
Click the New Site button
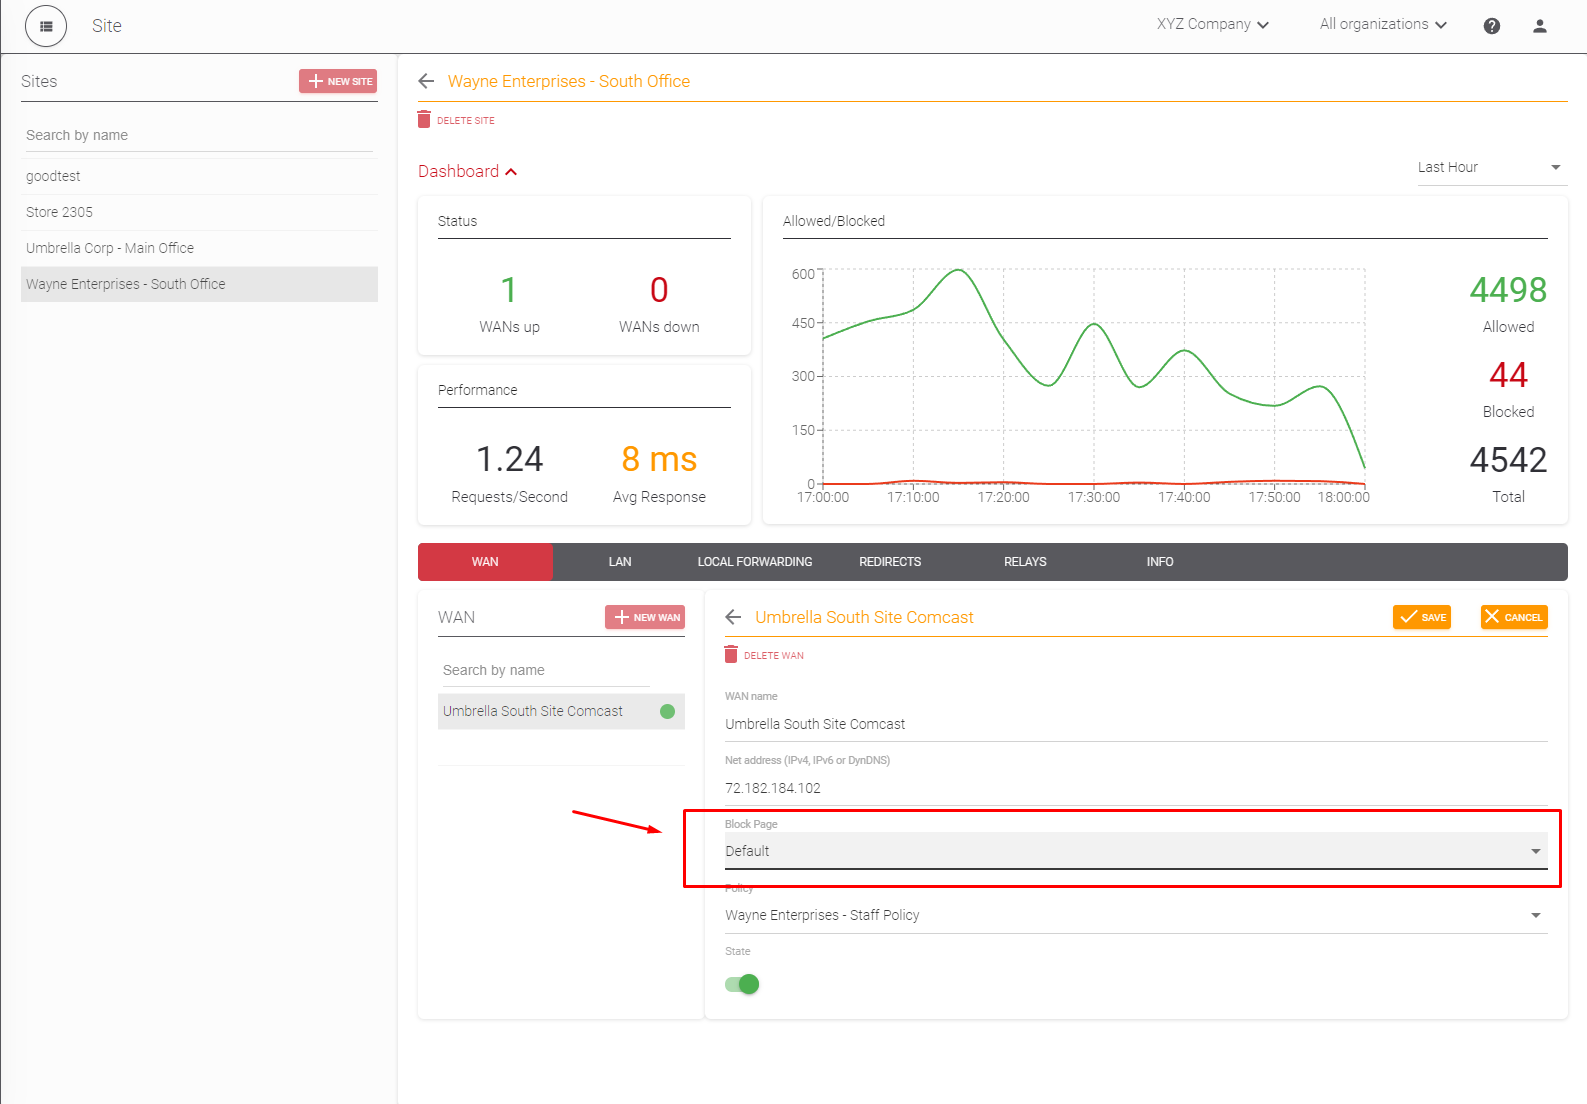[338, 81]
